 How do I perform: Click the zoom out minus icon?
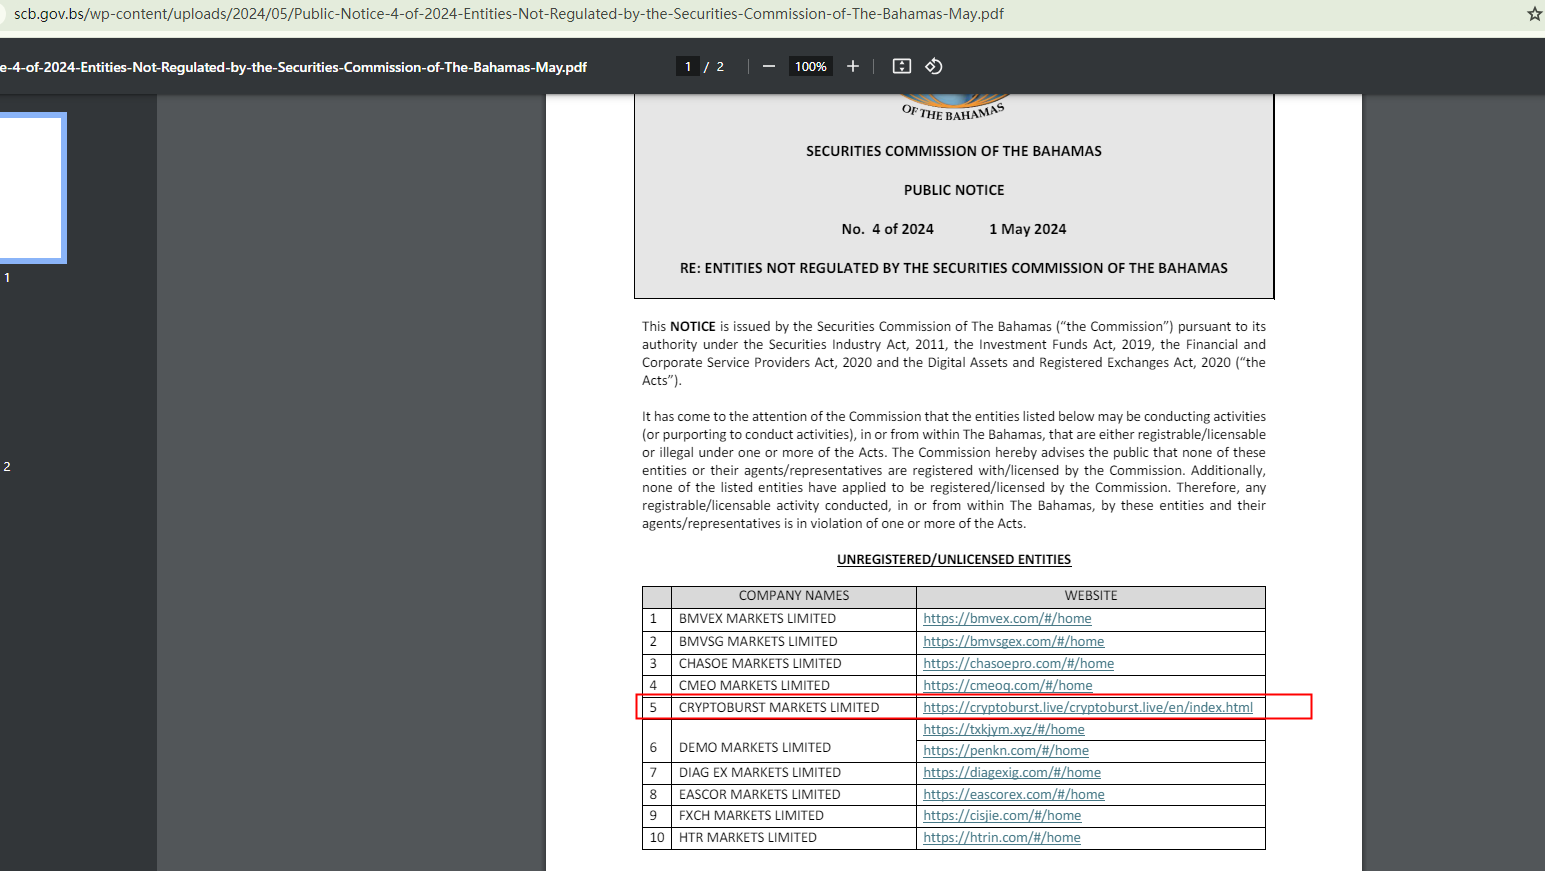click(x=768, y=66)
